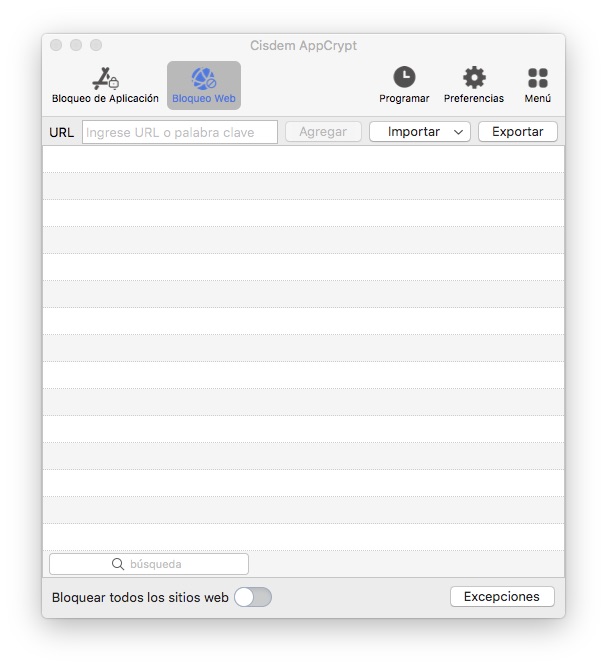Click the Bloquear todos los sitios web label
The image size is (607, 668).
[x=140, y=597]
